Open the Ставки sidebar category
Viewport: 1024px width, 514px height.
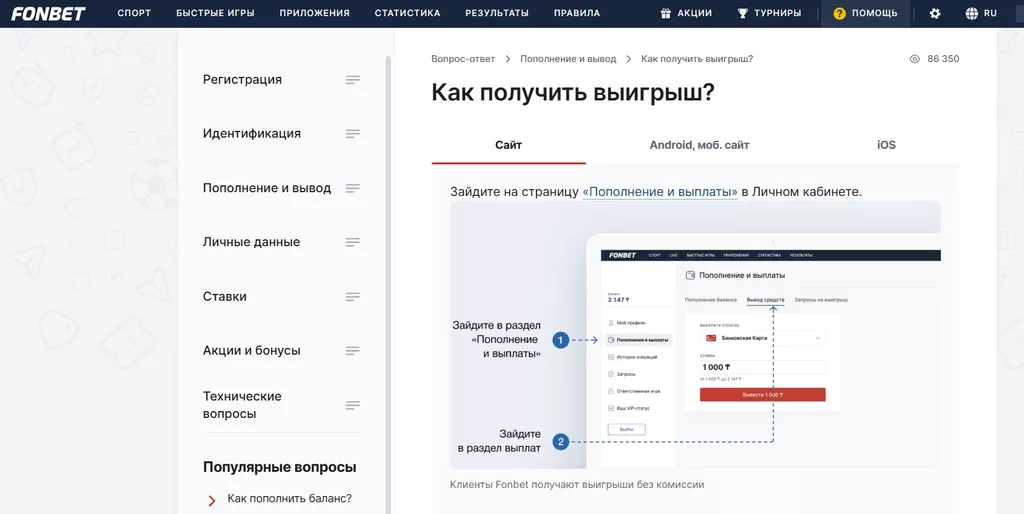click(x=225, y=297)
